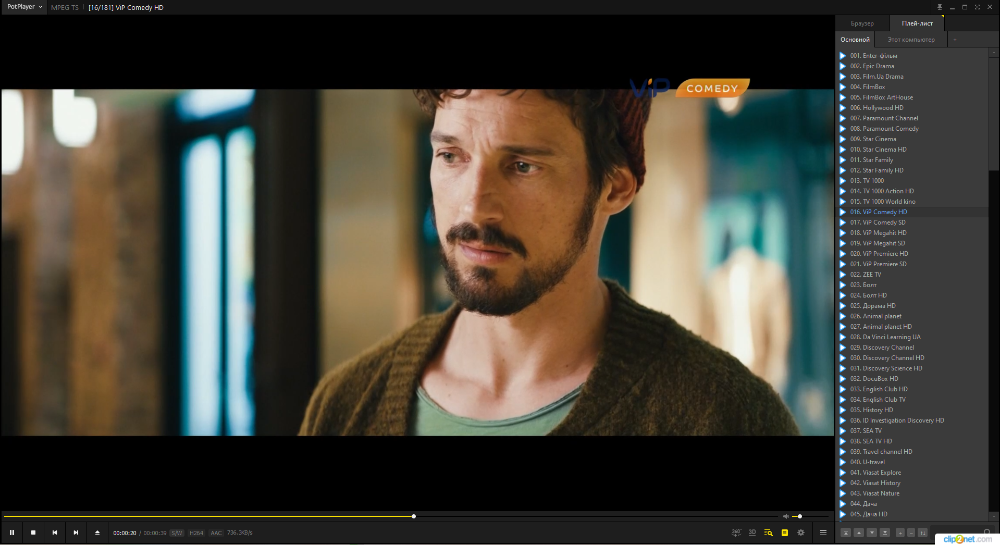The width and height of the screenshot is (1000, 545).
Task: Open settings gear in control bar
Action: pyautogui.click(x=801, y=532)
